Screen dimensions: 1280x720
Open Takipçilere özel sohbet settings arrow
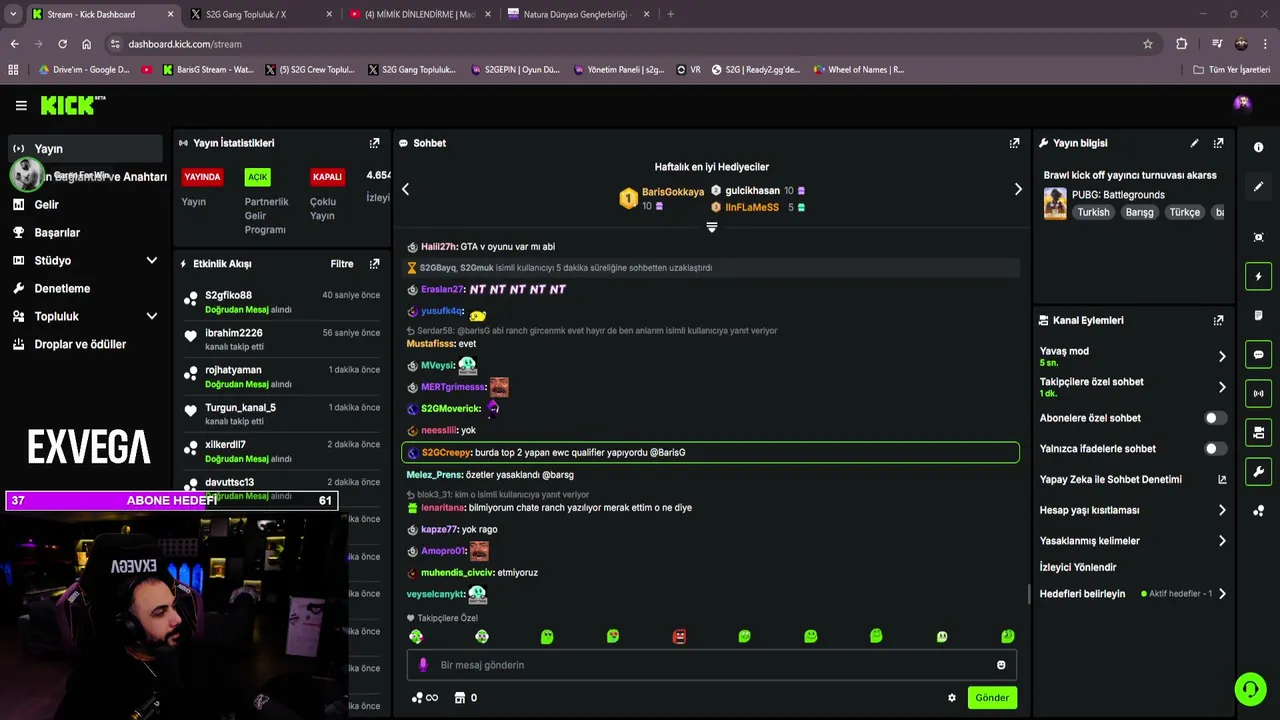click(x=1222, y=387)
